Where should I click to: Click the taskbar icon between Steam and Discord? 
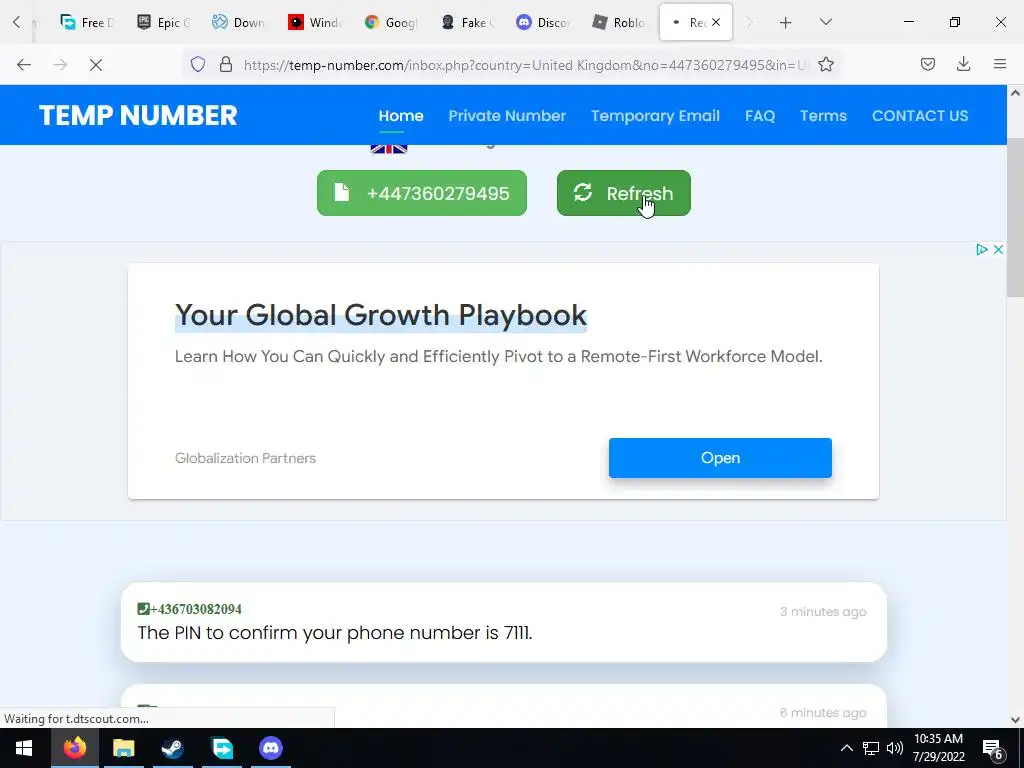pos(222,748)
